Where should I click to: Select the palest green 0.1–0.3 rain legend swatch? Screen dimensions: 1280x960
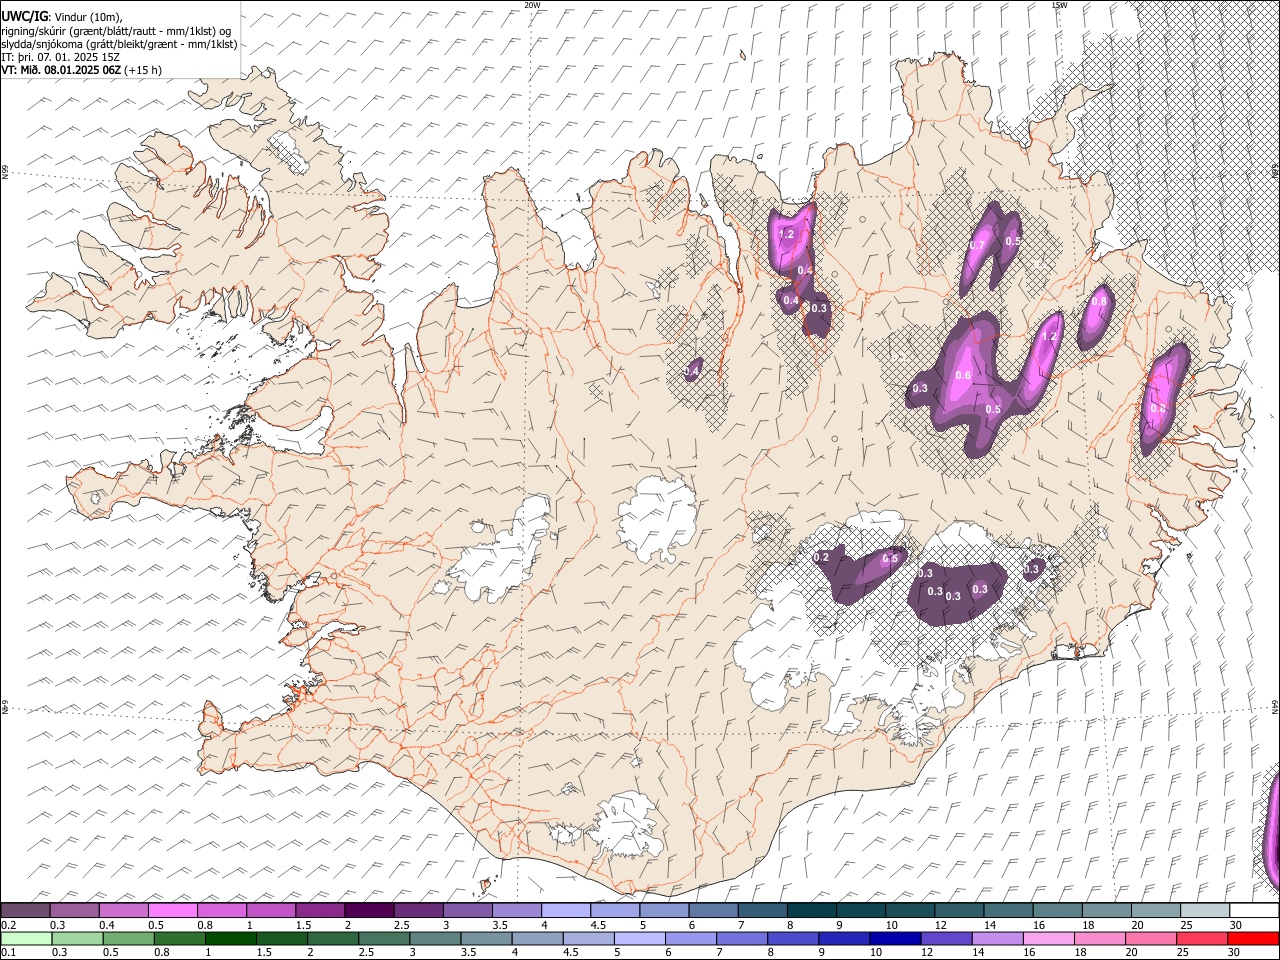pyautogui.click(x=27, y=938)
